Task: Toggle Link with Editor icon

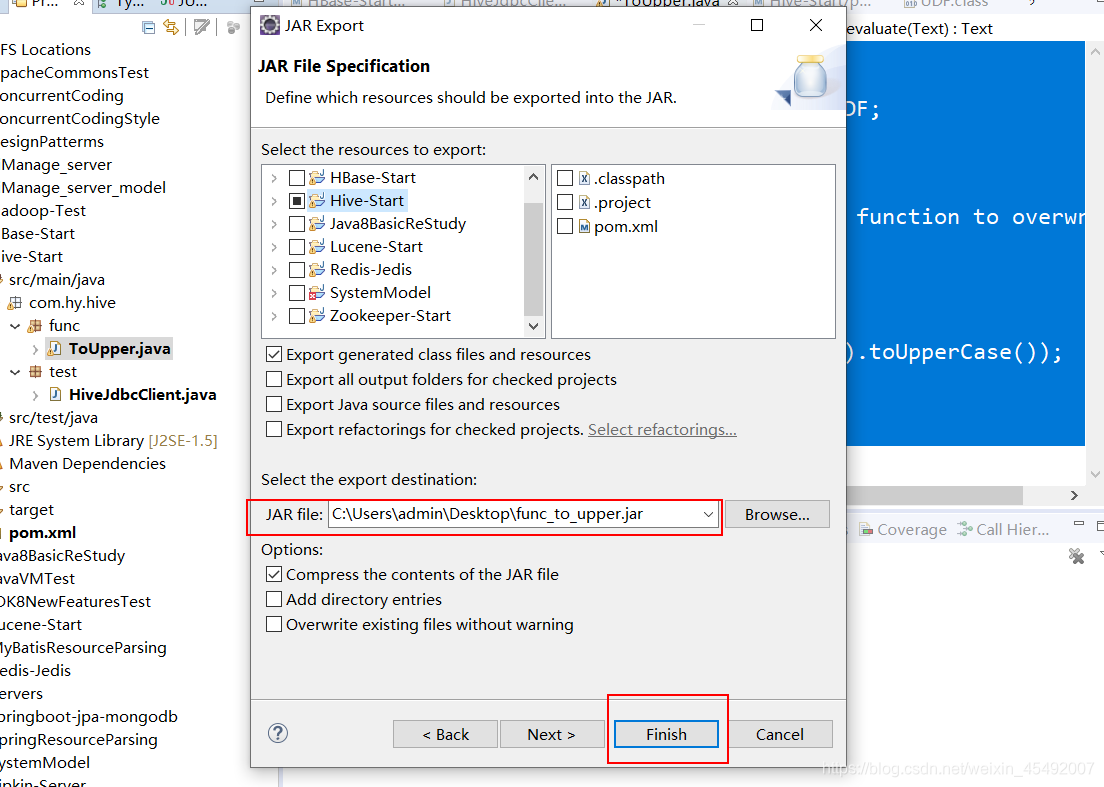Action: pos(171,27)
